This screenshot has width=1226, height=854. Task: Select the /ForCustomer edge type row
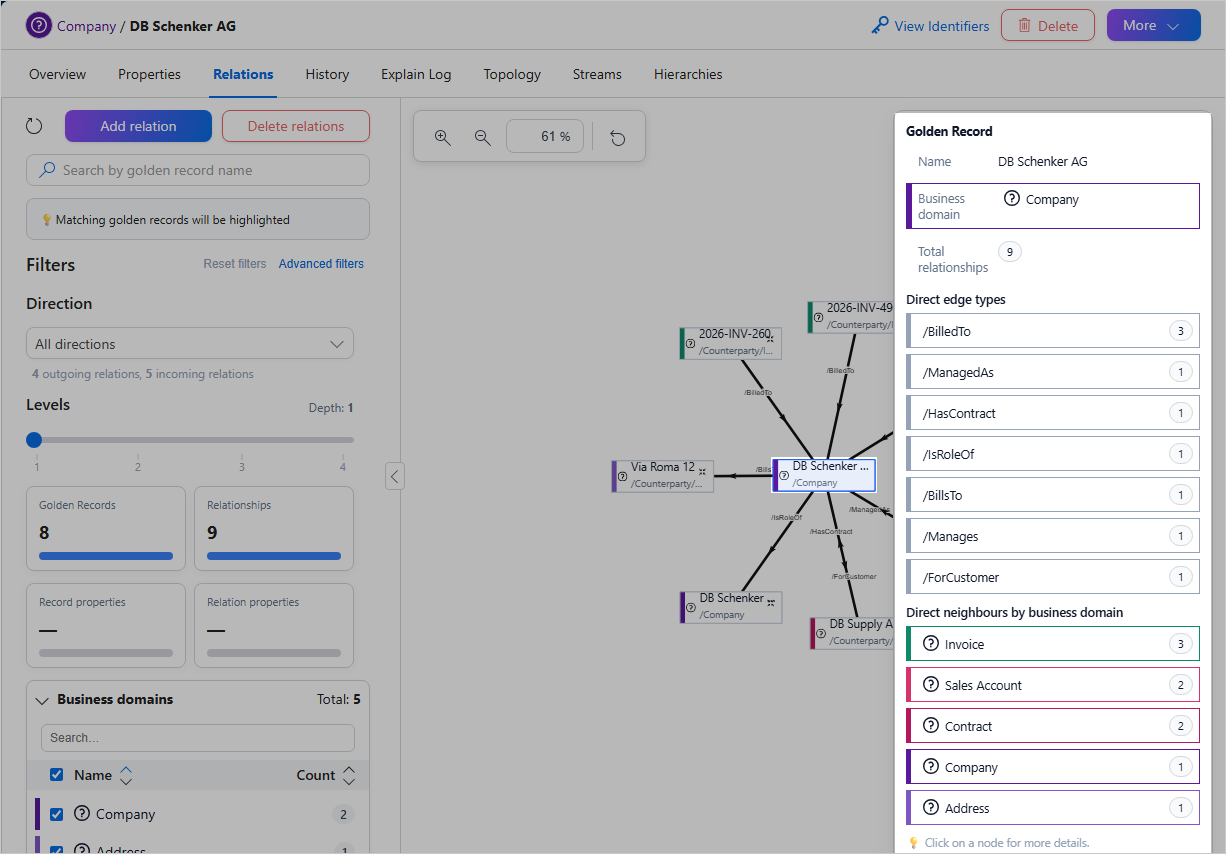1053,577
